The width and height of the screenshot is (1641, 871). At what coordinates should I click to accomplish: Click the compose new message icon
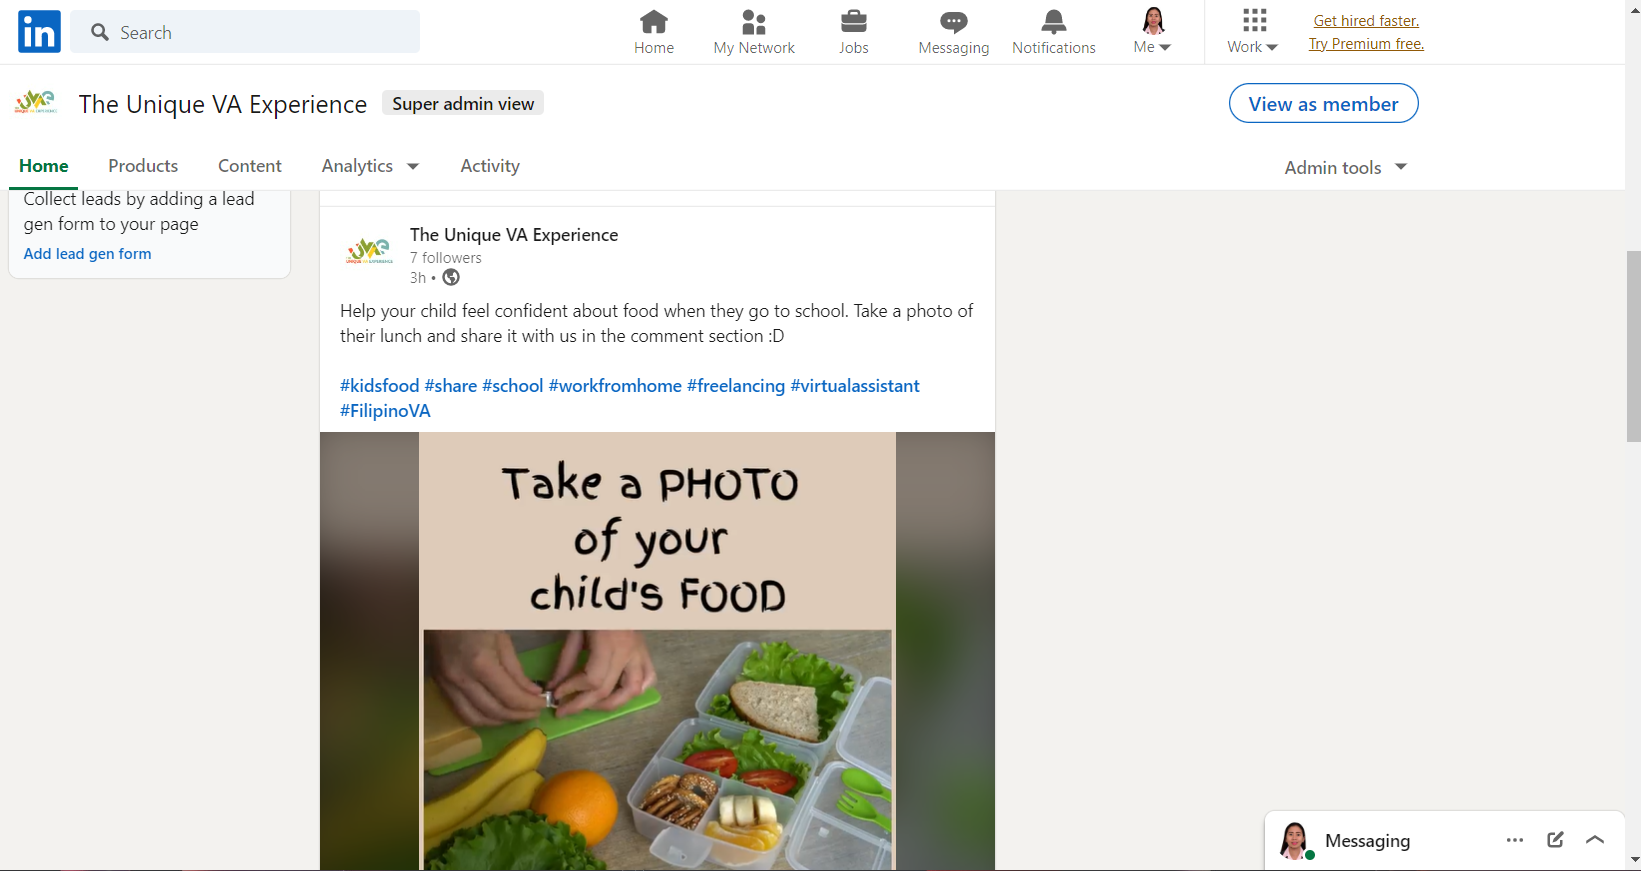(1555, 840)
